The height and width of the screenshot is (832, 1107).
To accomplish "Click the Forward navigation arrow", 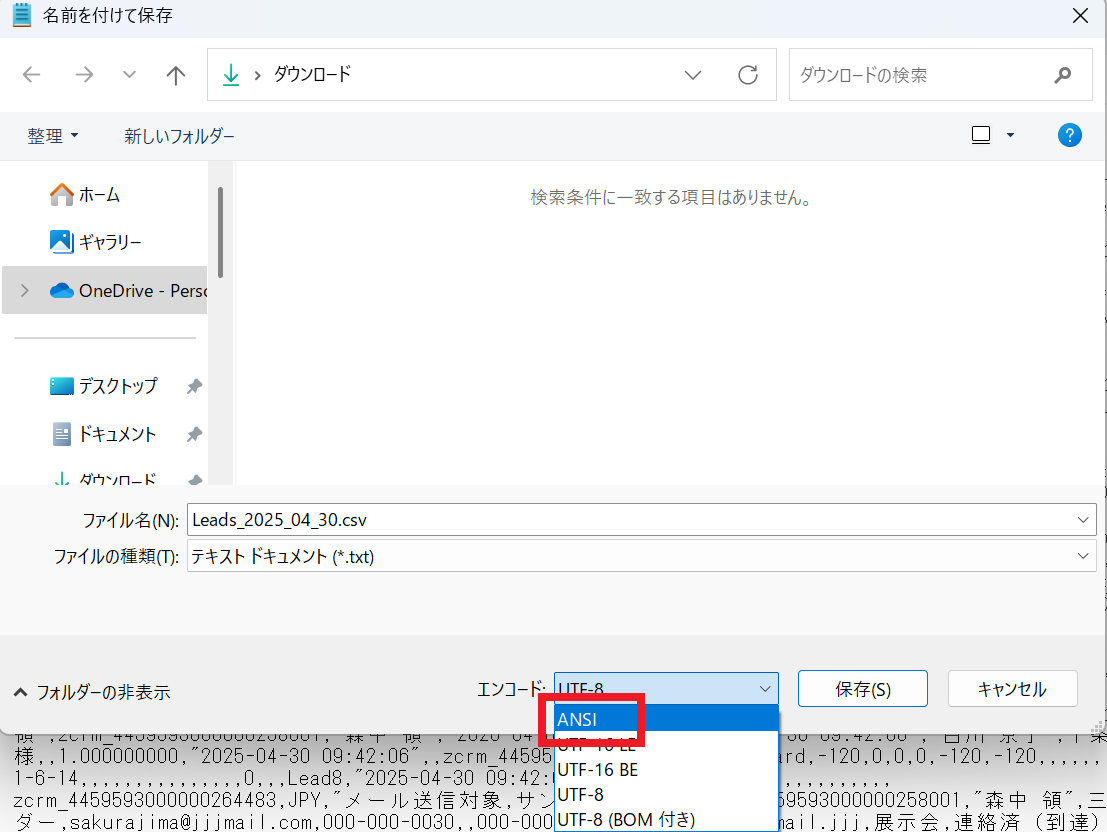I will 84,75.
